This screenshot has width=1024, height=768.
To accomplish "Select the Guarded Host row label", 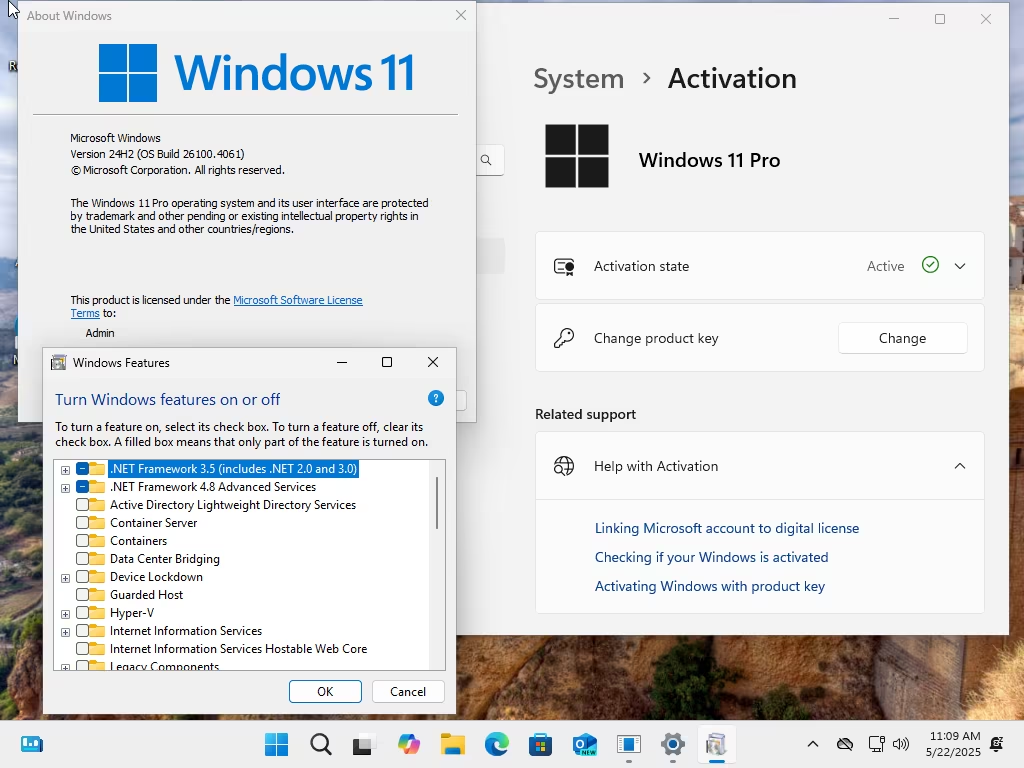I will 146,595.
